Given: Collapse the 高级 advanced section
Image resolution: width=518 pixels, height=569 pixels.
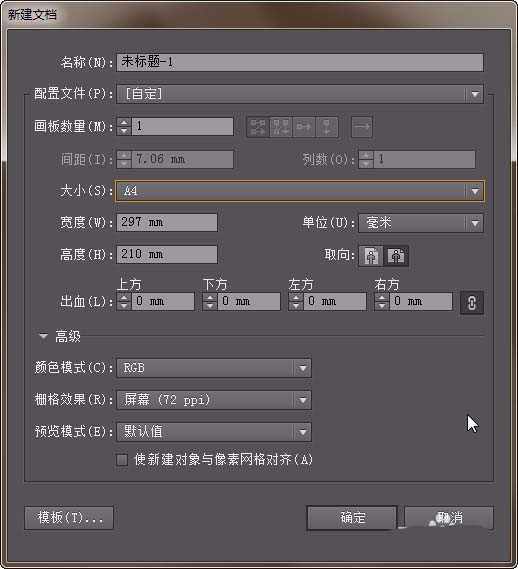Looking at the screenshot, I should [x=44, y=336].
